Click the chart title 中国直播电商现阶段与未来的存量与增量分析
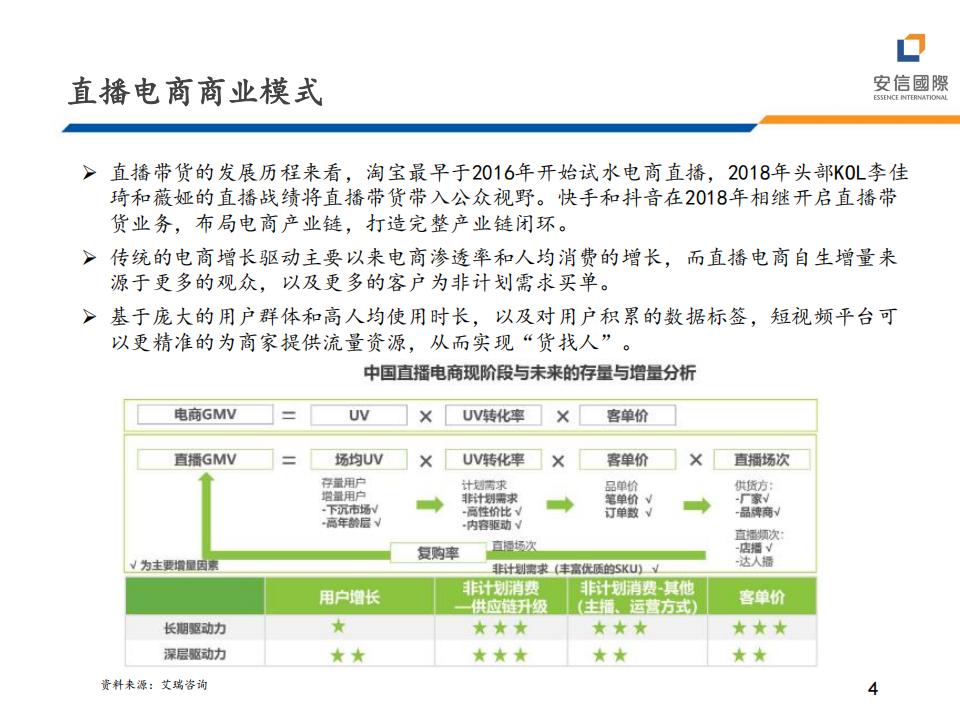The height and width of the screenshot is (720, 960). (x=530, y=372)
